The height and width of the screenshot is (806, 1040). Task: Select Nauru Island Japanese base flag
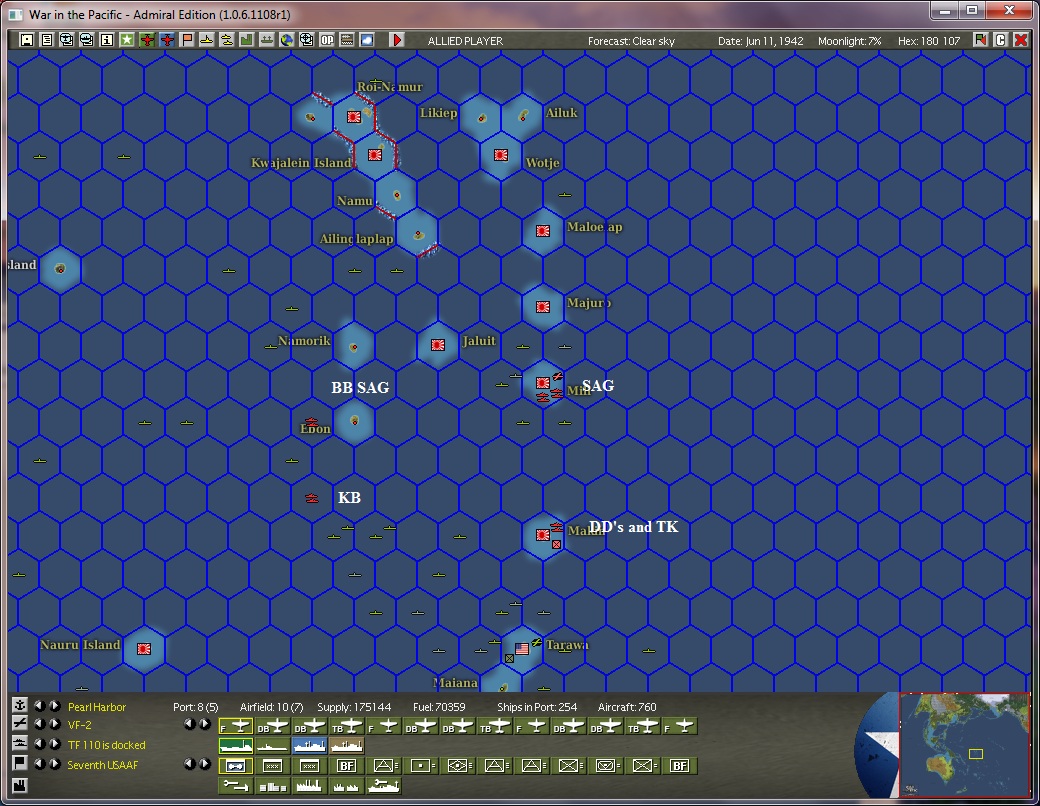[x=144, y=649]
